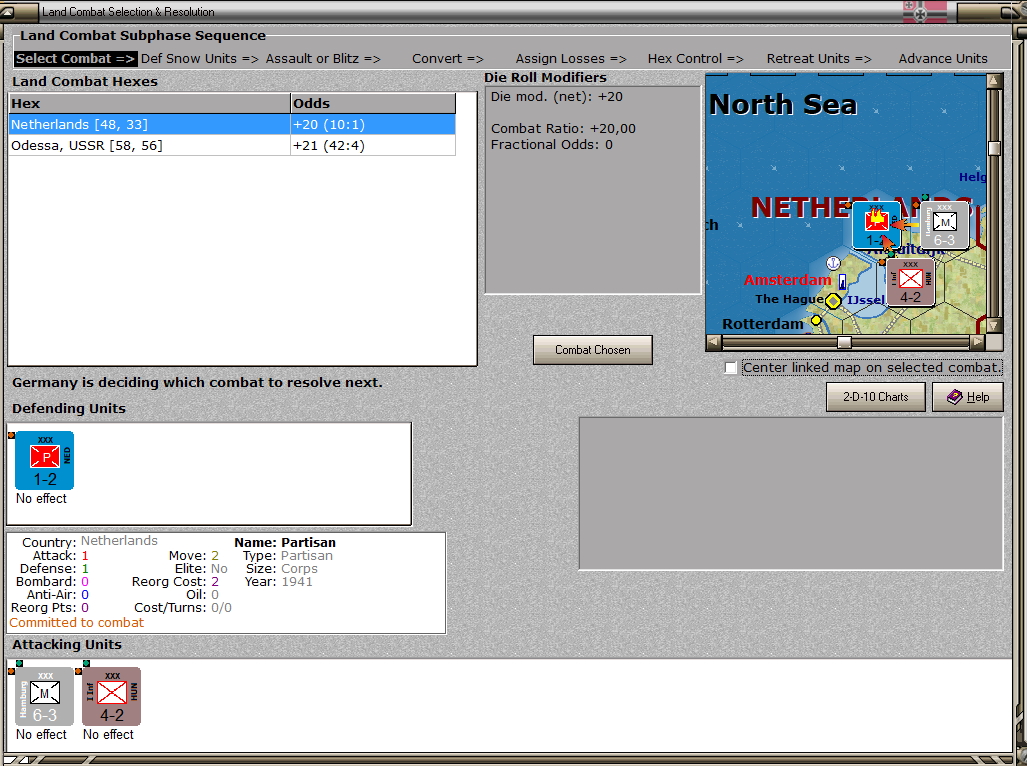Click the port anchor icon near Amsterdam
The width and height of the screenshot is (1027, 766).
(833, 263)
